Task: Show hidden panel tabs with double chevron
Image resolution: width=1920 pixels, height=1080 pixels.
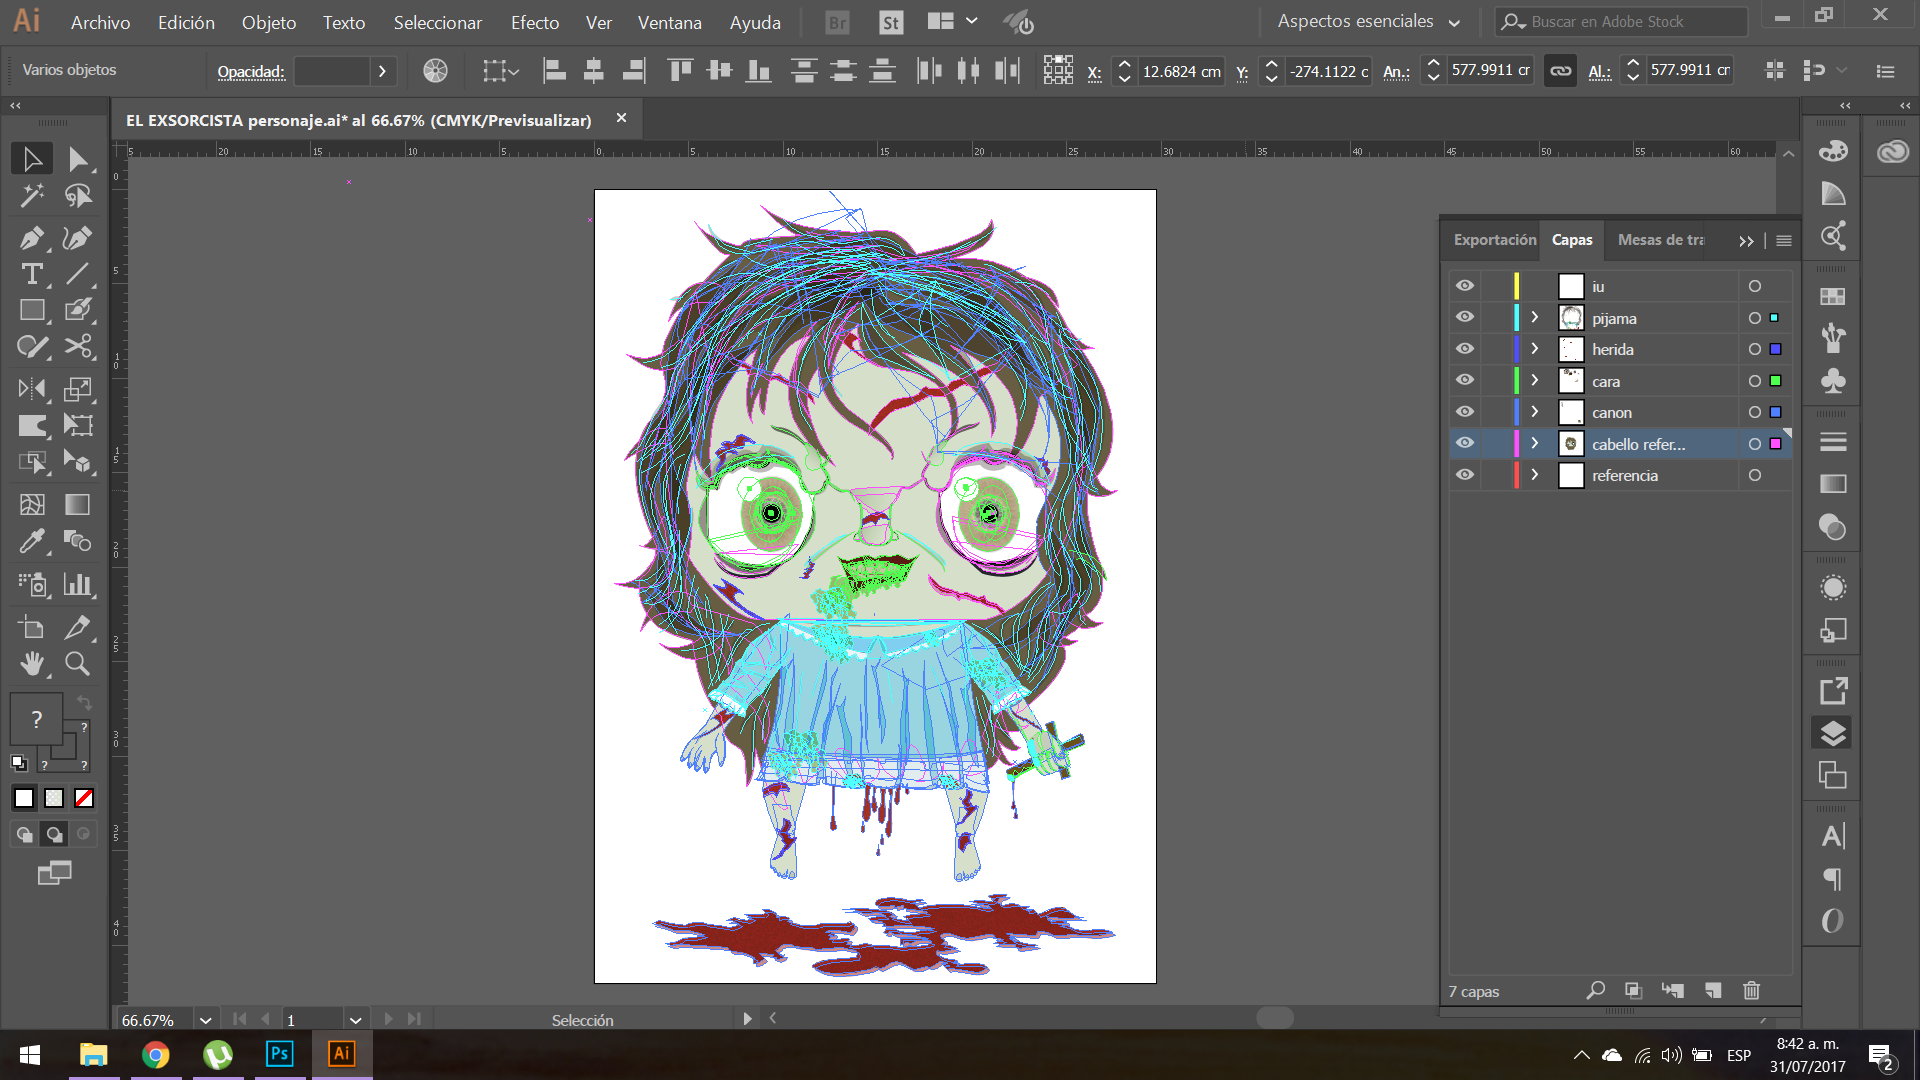Action: [x=1746, y=241]
